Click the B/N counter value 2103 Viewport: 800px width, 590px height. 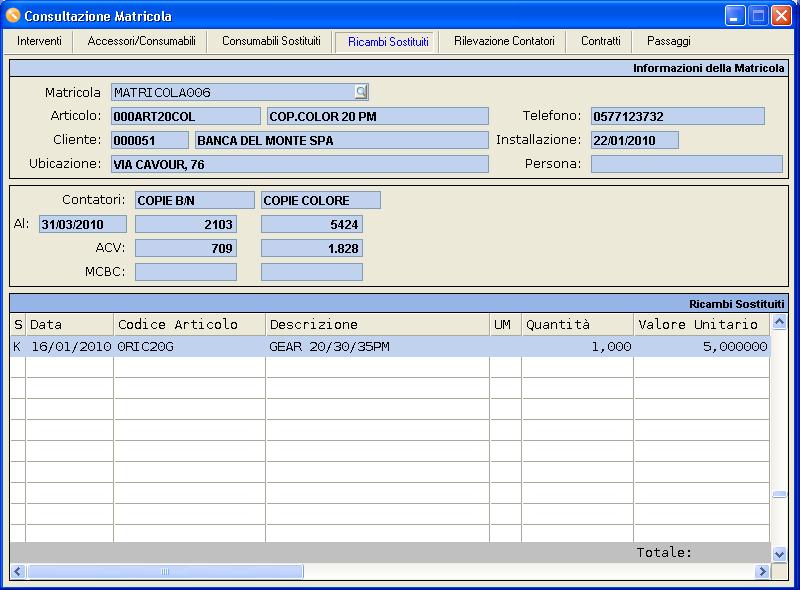click(x=186, y=224)
